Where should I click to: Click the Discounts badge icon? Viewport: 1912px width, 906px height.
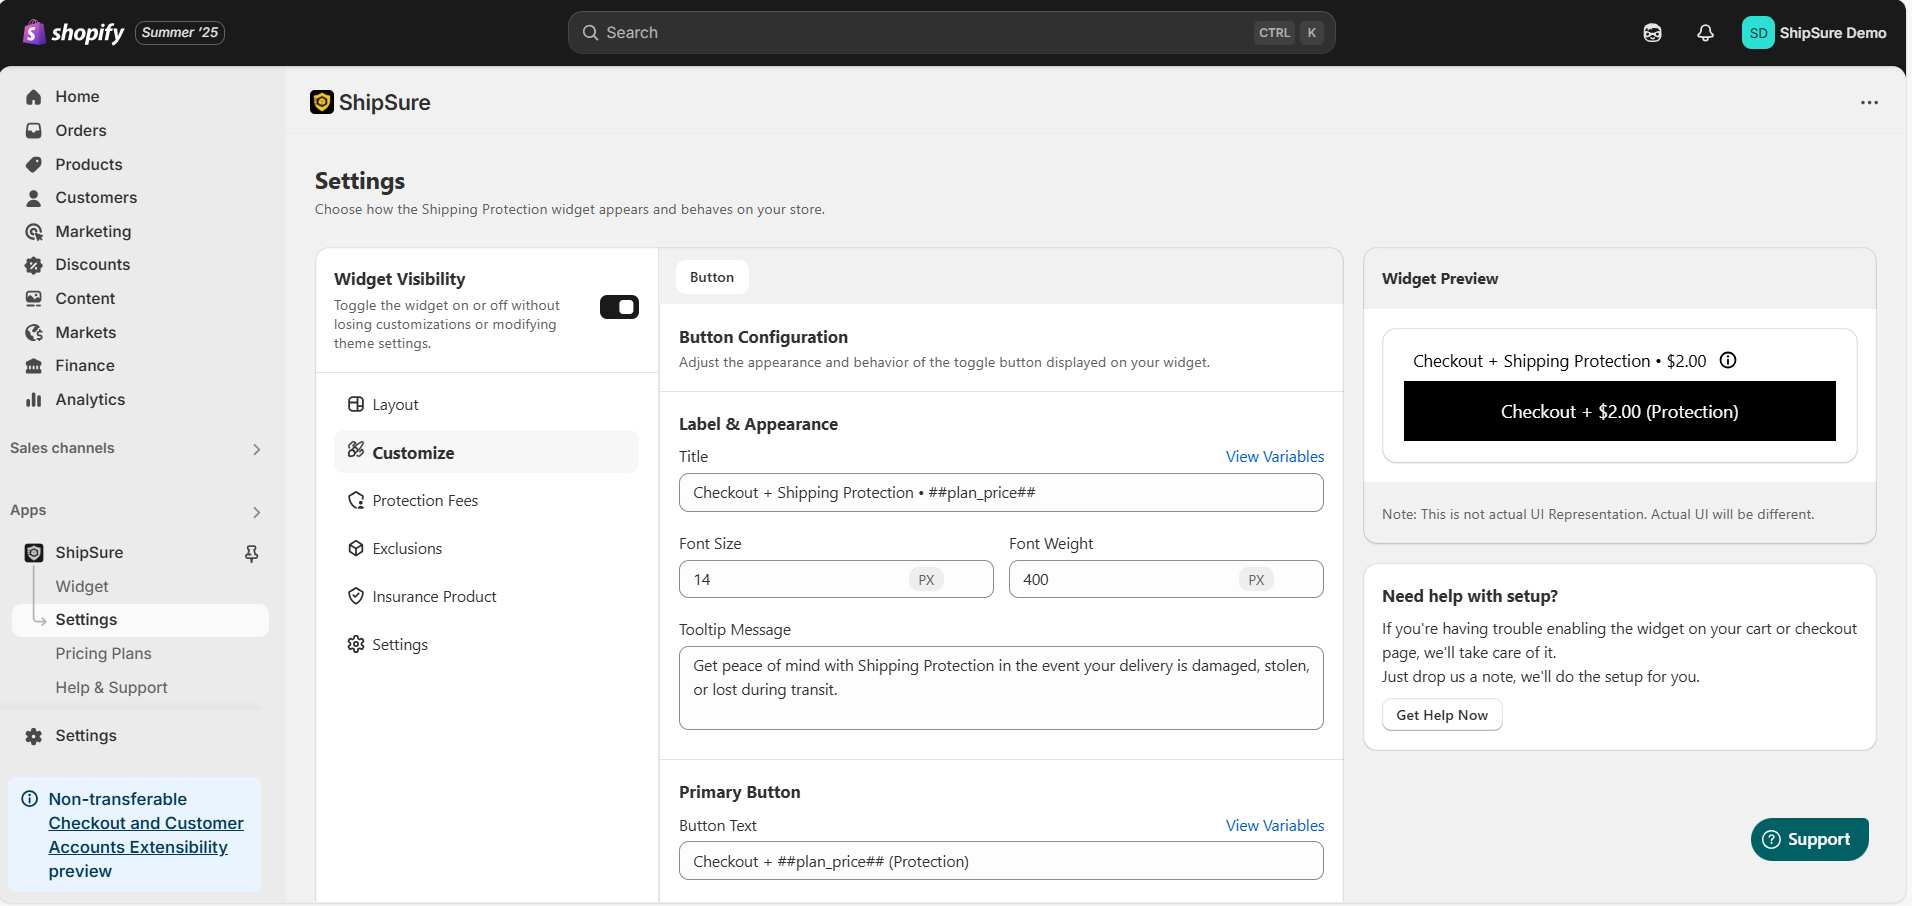(34, 265)
